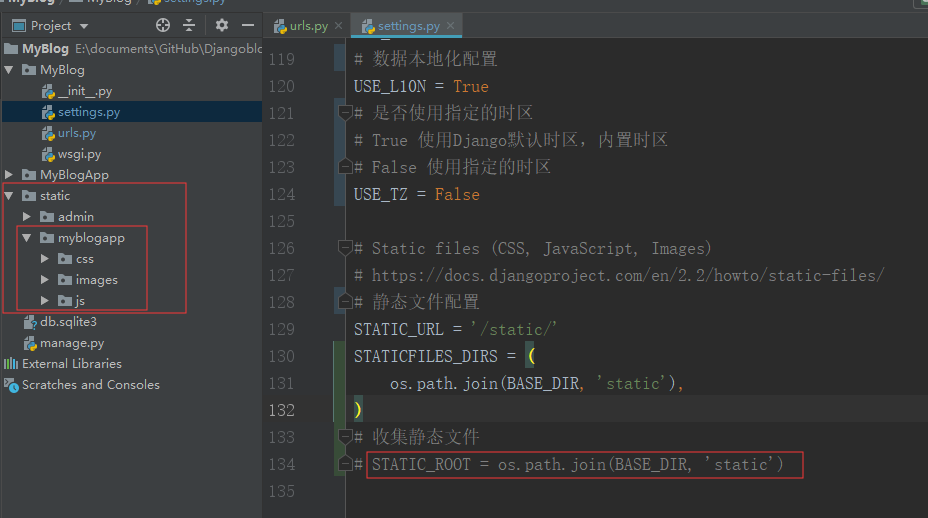Hide the Project panel with minus icon
Screen dimensions: 928x518
click(x=248, y=25)
